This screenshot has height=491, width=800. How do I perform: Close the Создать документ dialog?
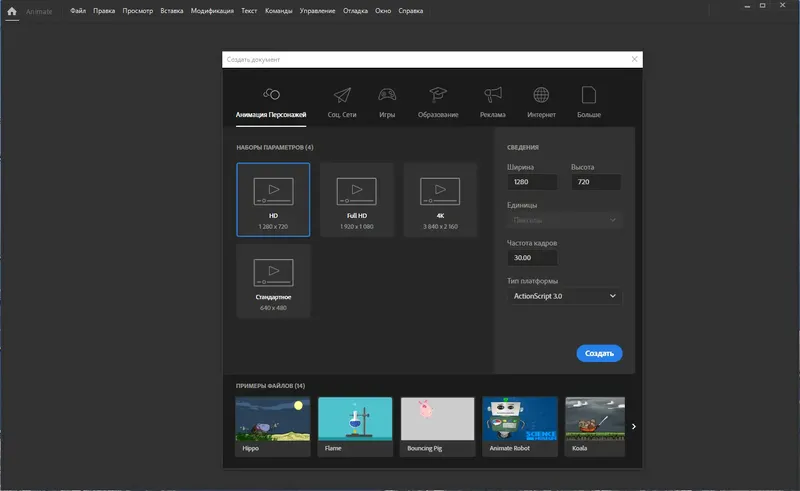click(x=634, y=59)
